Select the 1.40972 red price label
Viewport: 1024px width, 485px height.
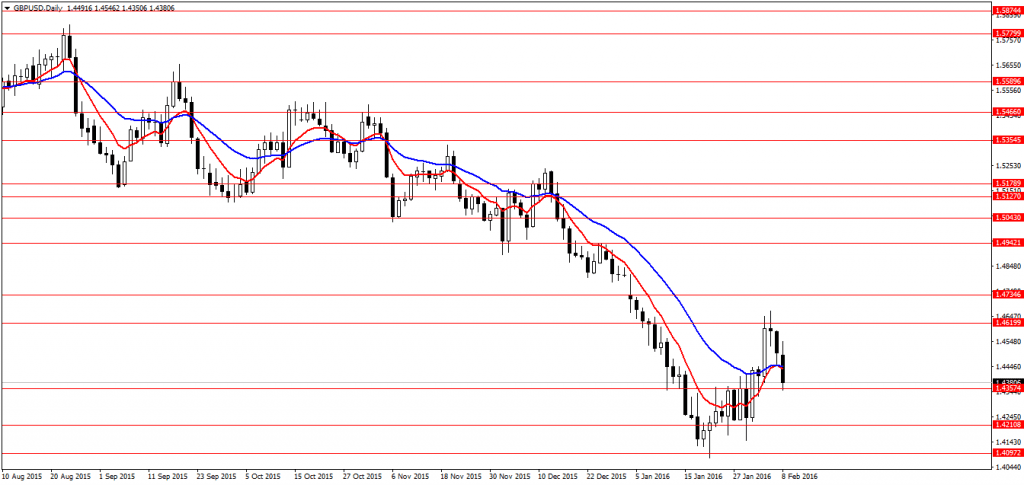pyautogui.click(x=1008, y=453)
